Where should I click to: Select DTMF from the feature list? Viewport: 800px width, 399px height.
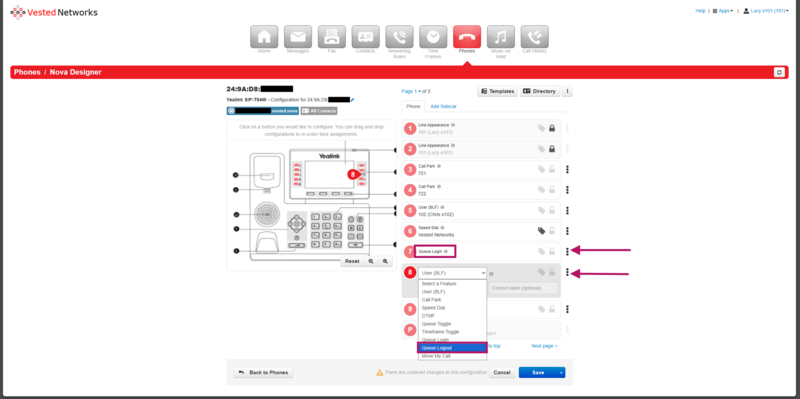(x=453, y=316)
